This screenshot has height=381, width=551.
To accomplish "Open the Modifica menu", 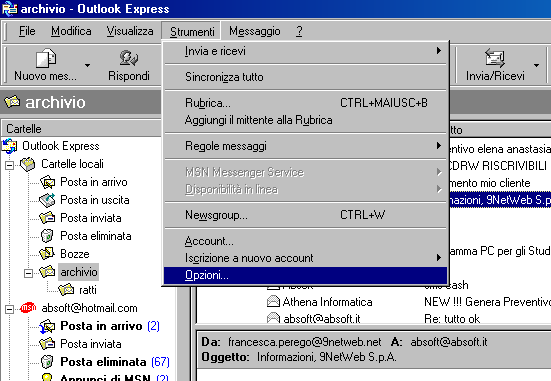I will 71,31.
